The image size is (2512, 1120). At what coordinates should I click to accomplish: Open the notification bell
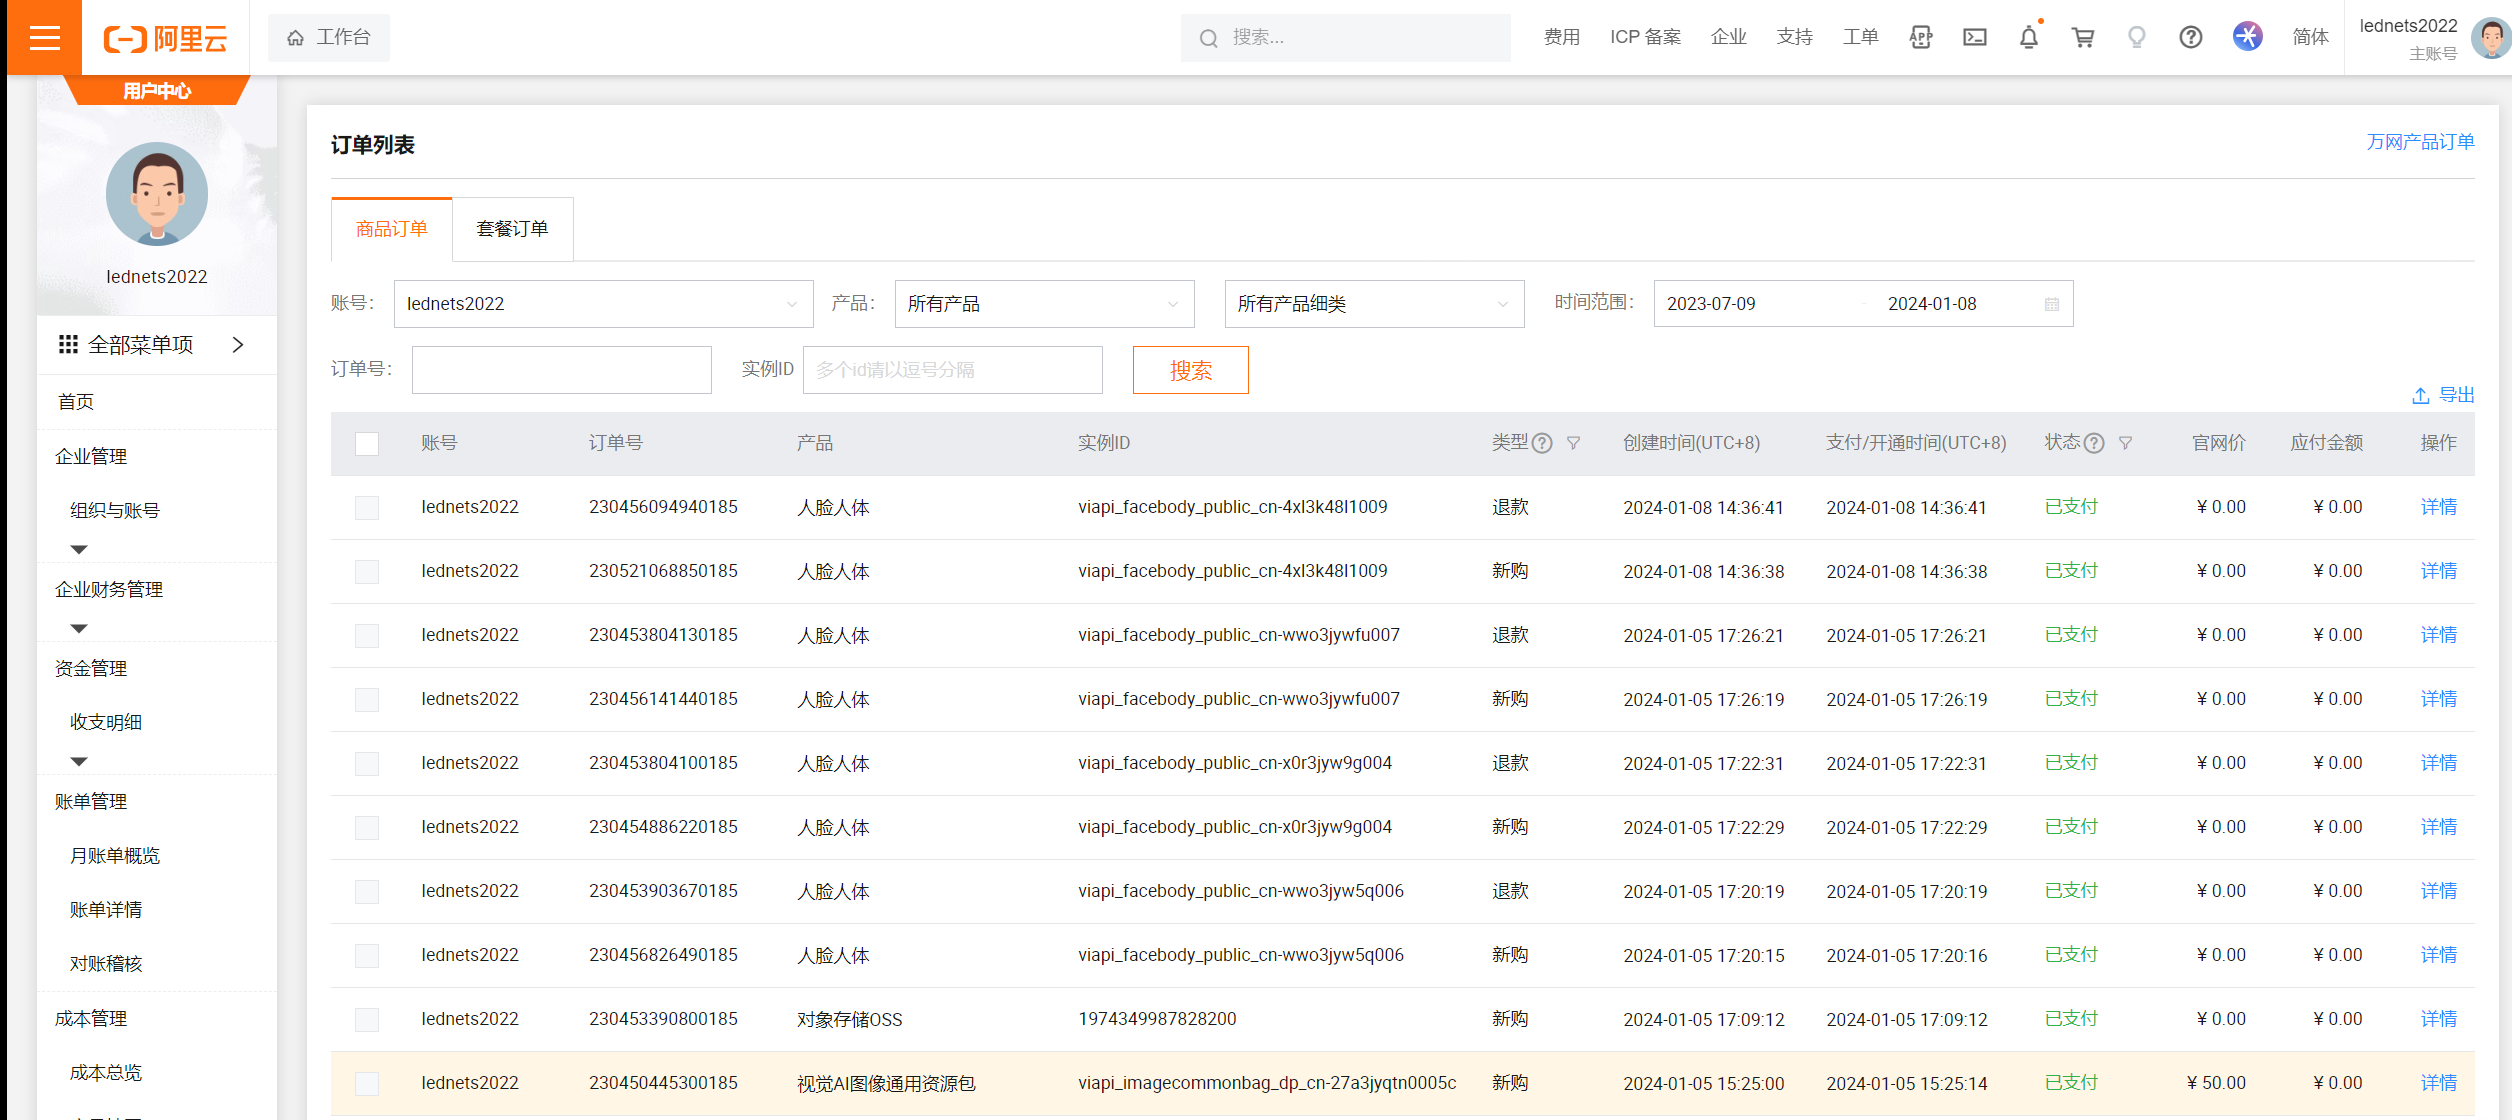coord(2028,38)
